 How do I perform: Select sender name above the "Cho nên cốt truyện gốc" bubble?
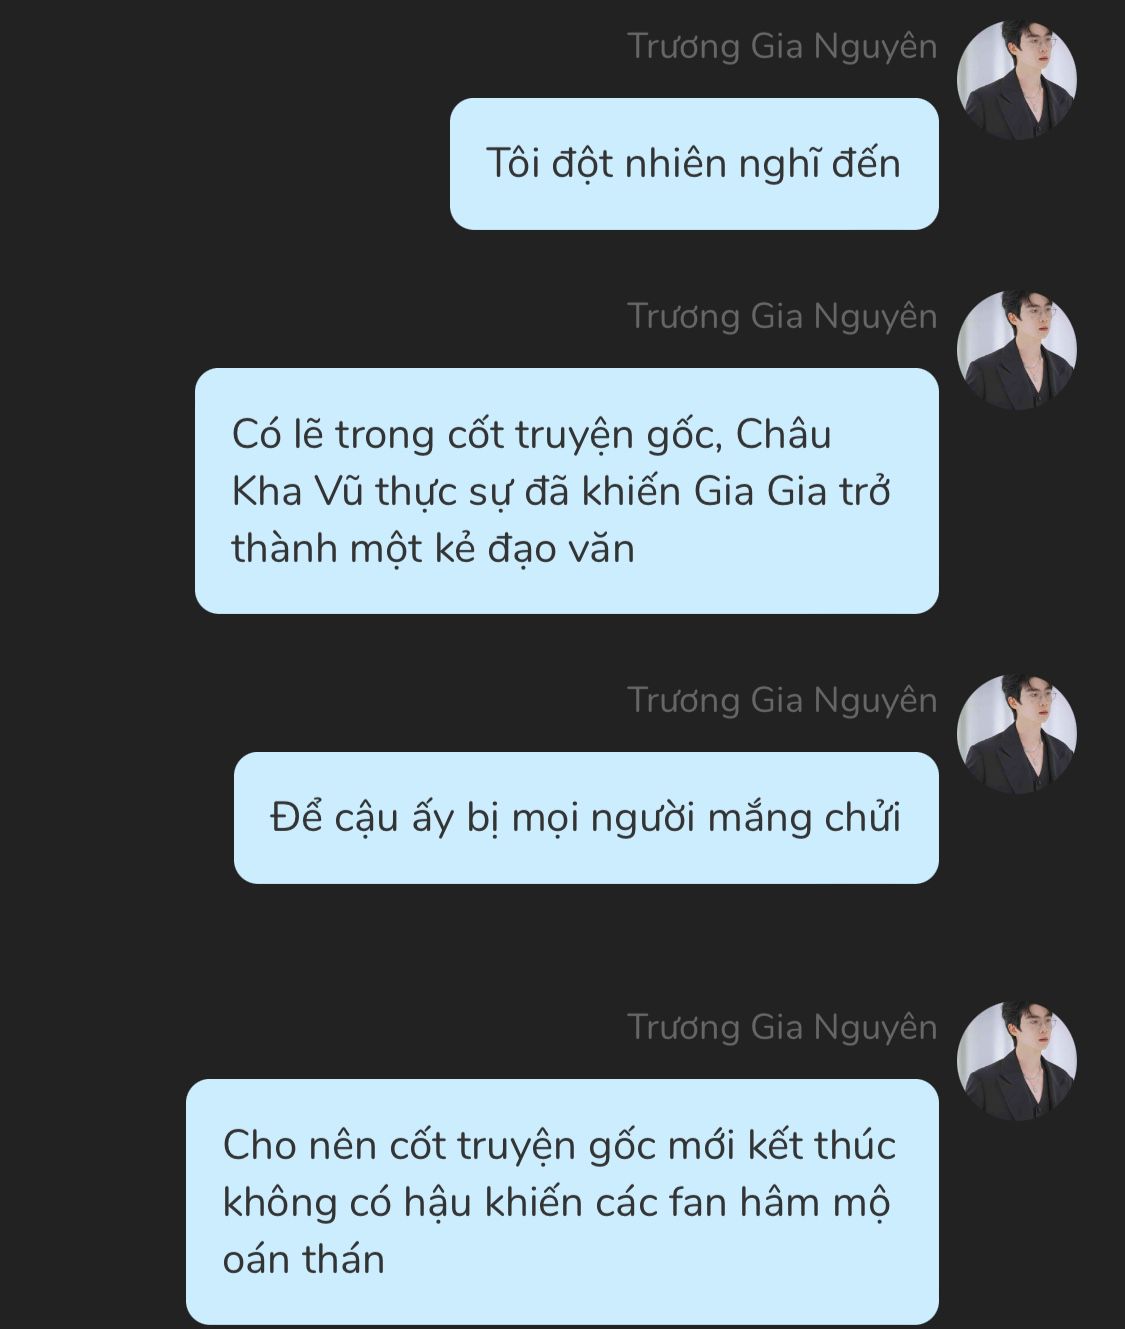[782, 1027]
